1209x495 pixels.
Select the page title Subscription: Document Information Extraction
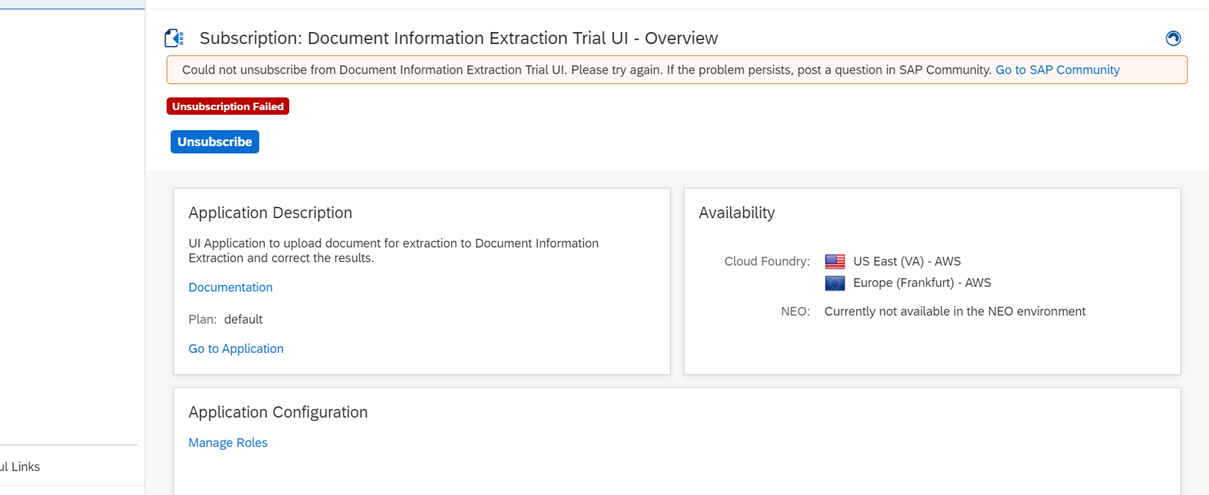[x=458, y=38]
